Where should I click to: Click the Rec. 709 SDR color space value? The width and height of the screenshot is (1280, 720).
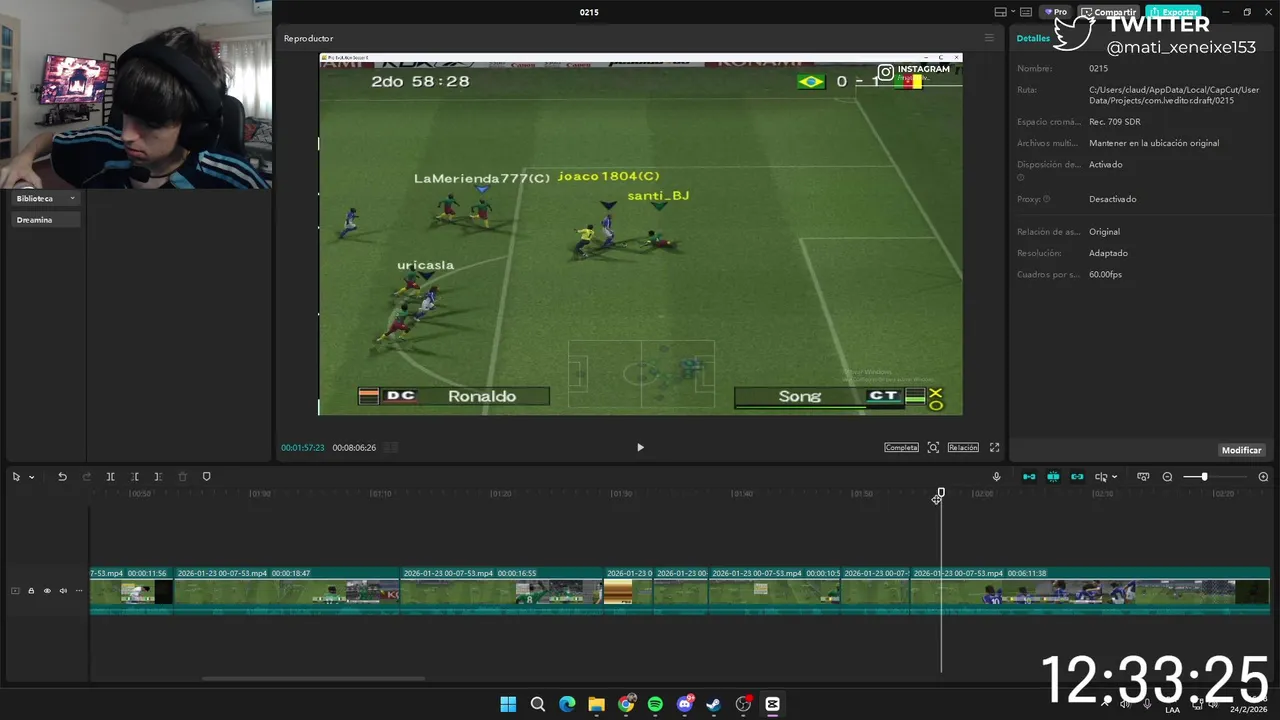(x=1114, y=122)
